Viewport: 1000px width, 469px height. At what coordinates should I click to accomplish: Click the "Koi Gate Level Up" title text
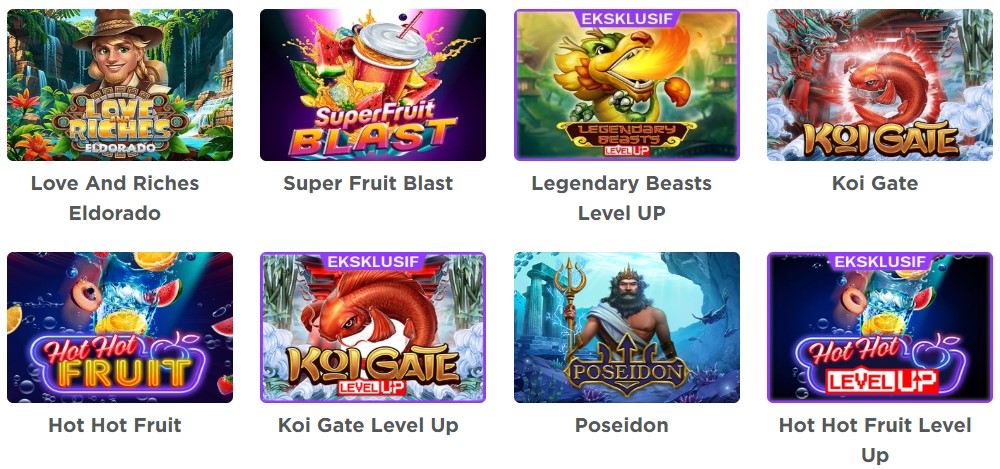coord(368,426)
